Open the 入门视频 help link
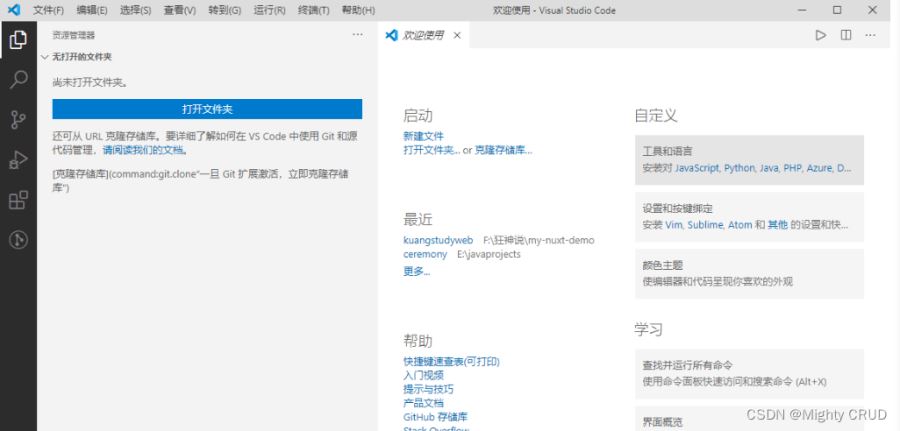 point(424,375)
